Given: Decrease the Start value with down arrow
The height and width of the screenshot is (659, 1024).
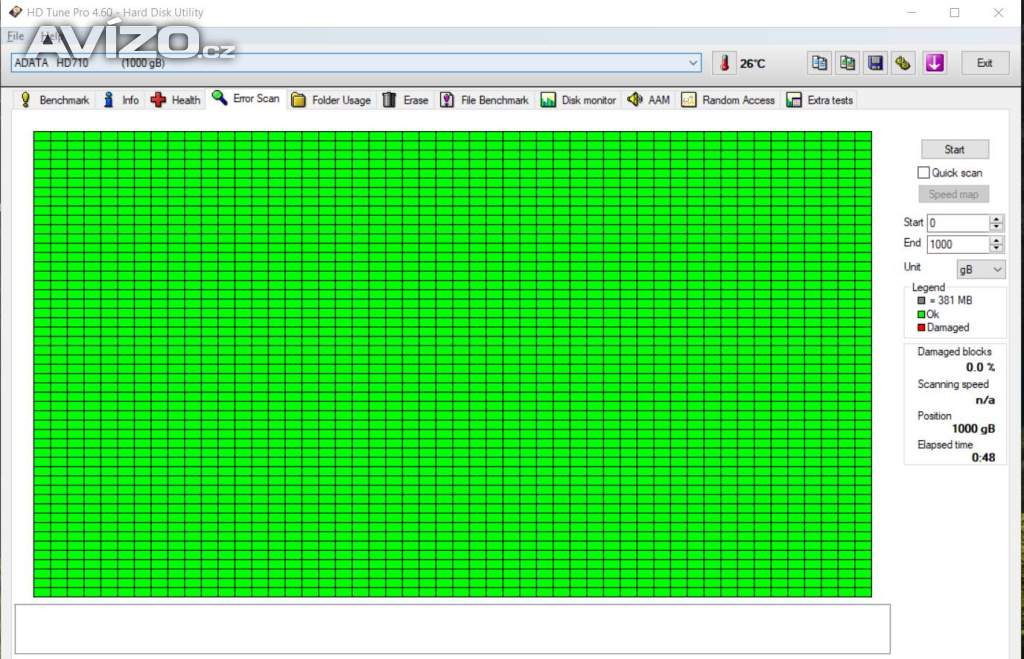Looking at the screenshot, I should pyautogui.click(x=996, y=227).
